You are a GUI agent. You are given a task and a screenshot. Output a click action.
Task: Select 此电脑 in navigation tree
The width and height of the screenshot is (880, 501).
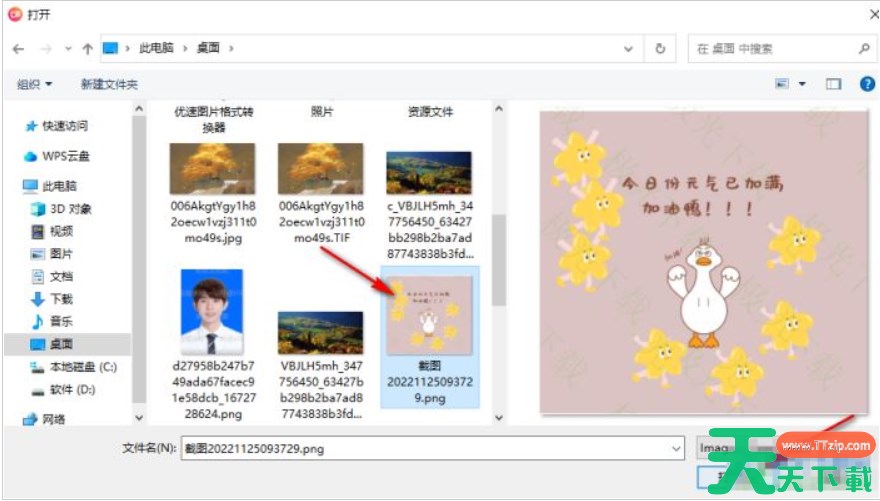coord(59,186)
